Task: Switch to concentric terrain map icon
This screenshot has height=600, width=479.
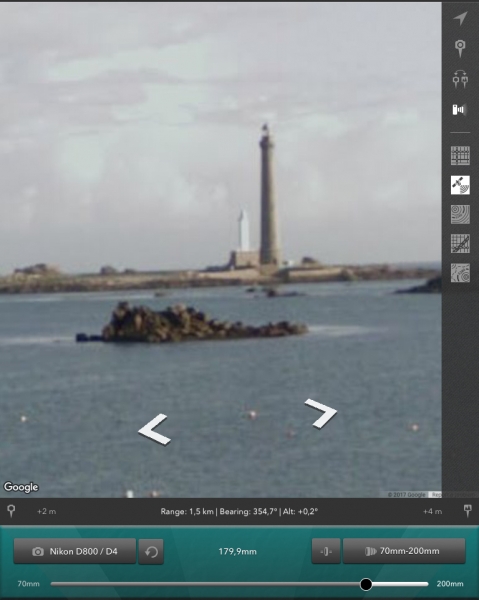Action: [460, 214]
